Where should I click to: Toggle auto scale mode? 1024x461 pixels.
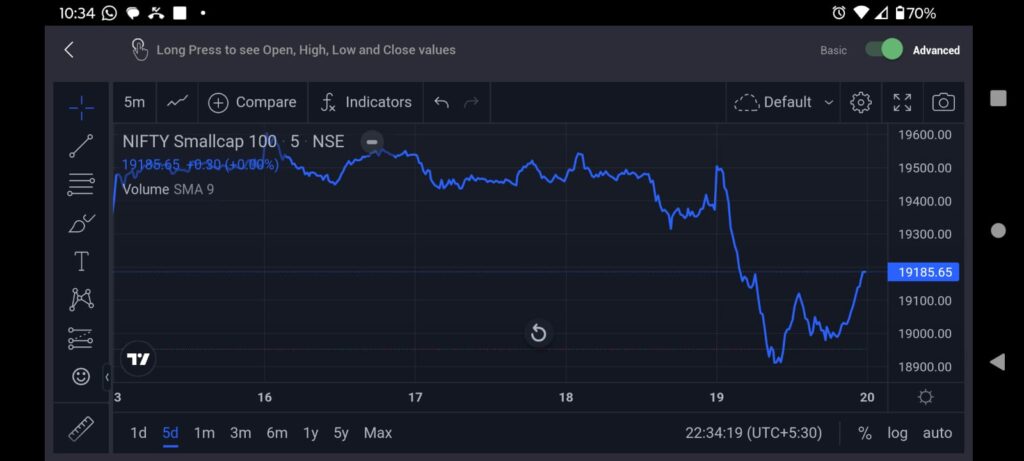coord(937,433)
